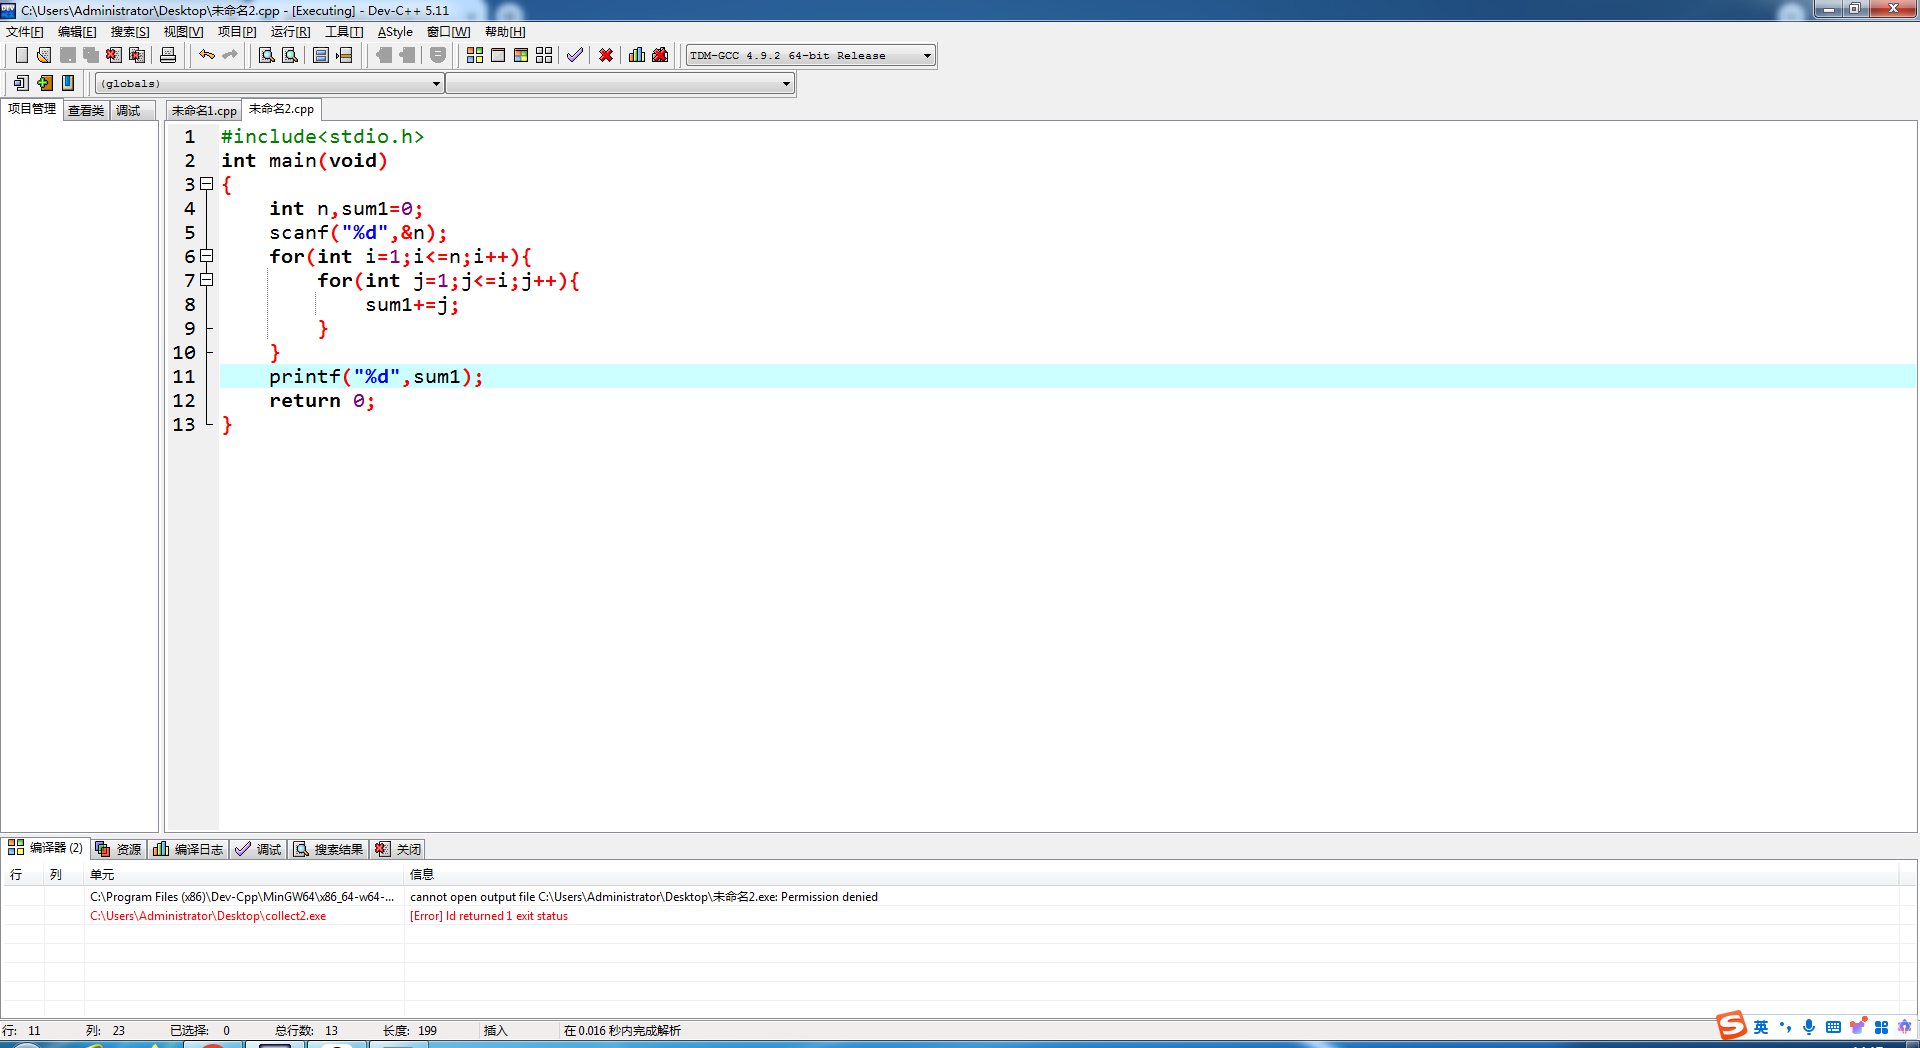The image size is (1920, 1048).
Task: Select the 'Permission denied' compiler message row
Action: [950, 897]
